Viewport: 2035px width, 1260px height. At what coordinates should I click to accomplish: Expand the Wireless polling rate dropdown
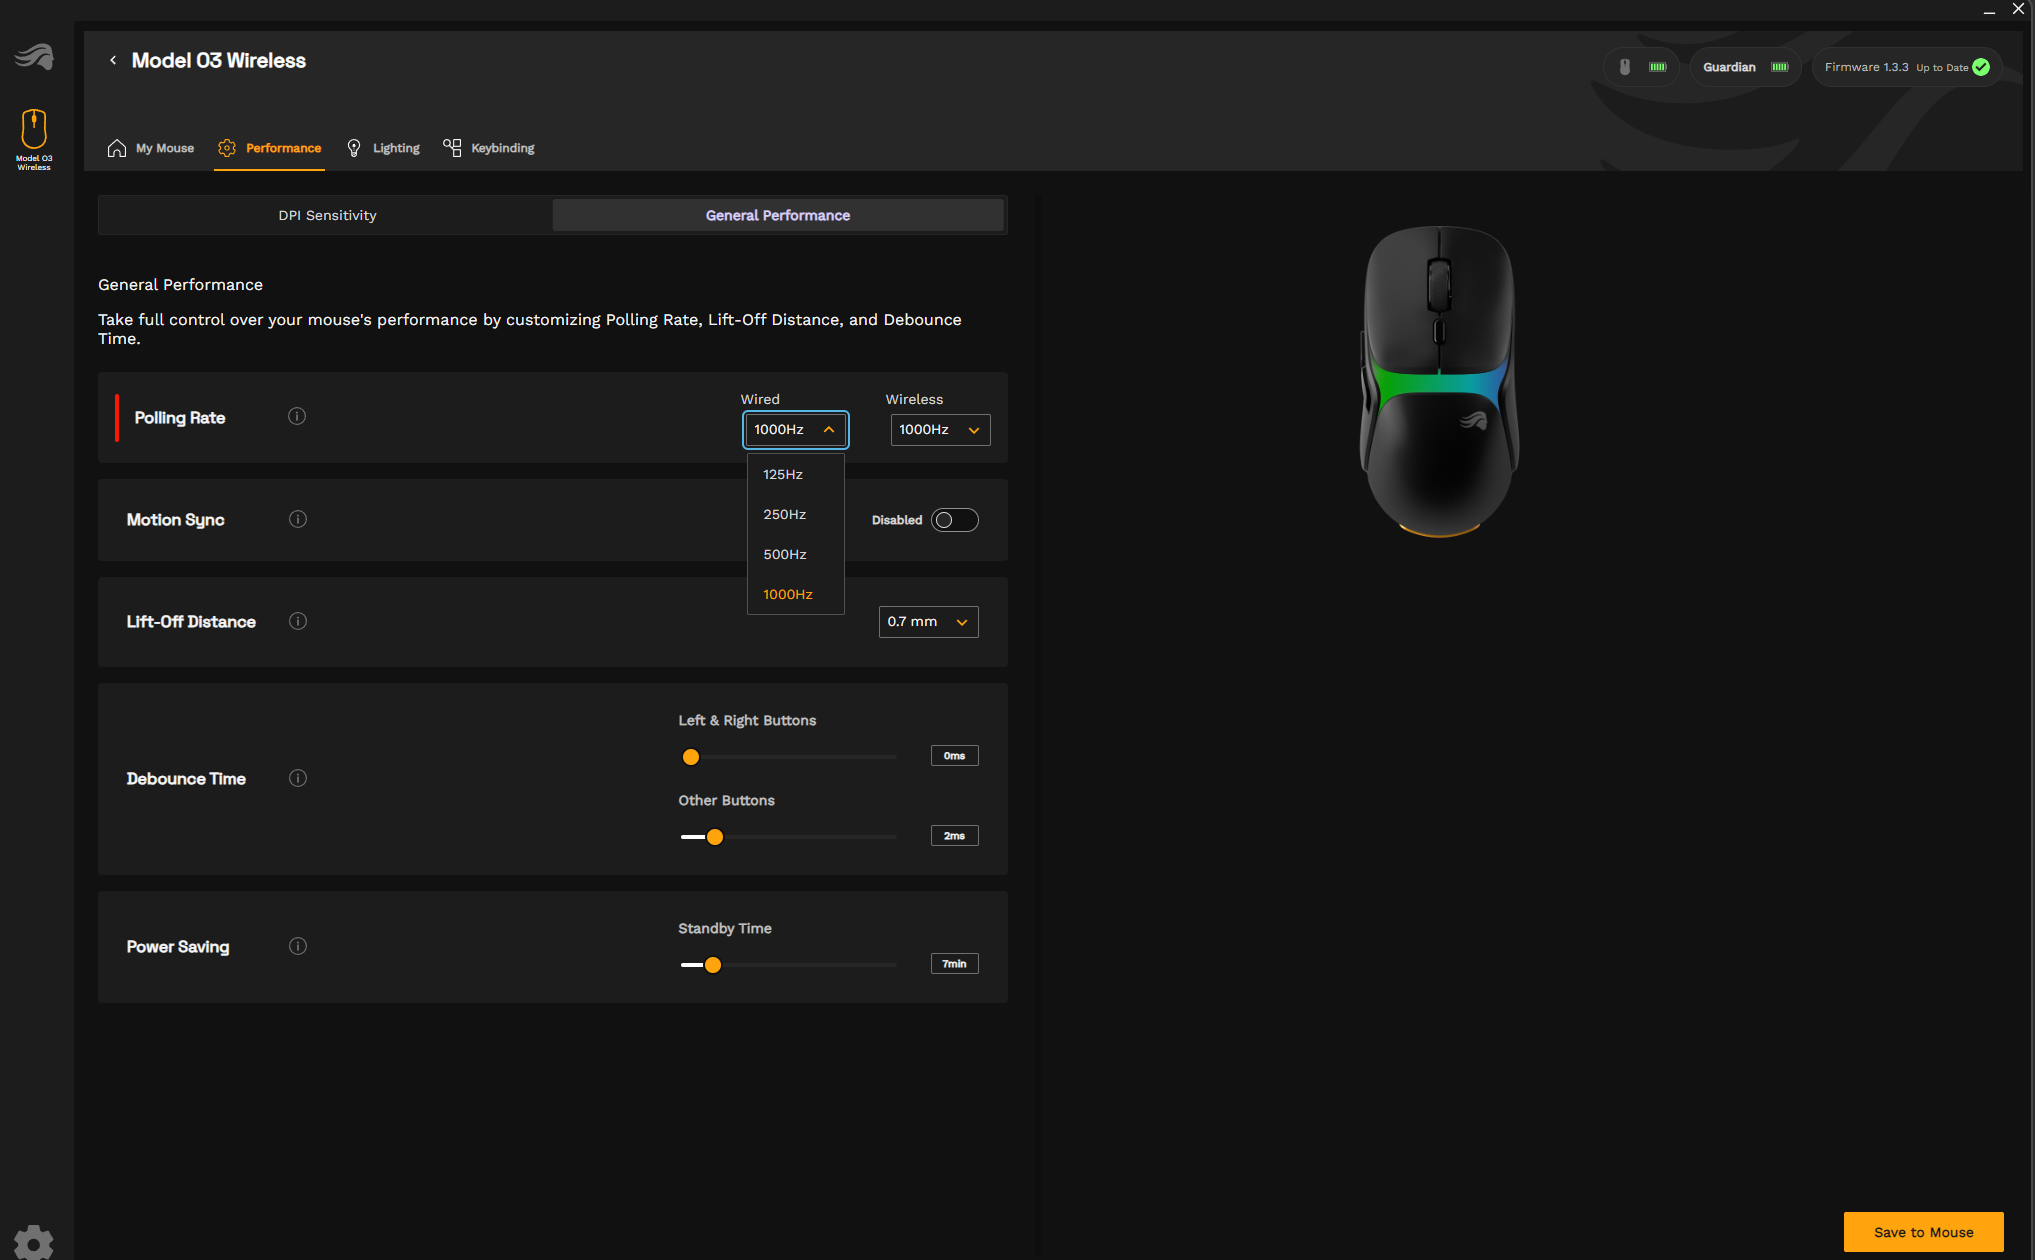pyautogui.click(x=939, y=430)
